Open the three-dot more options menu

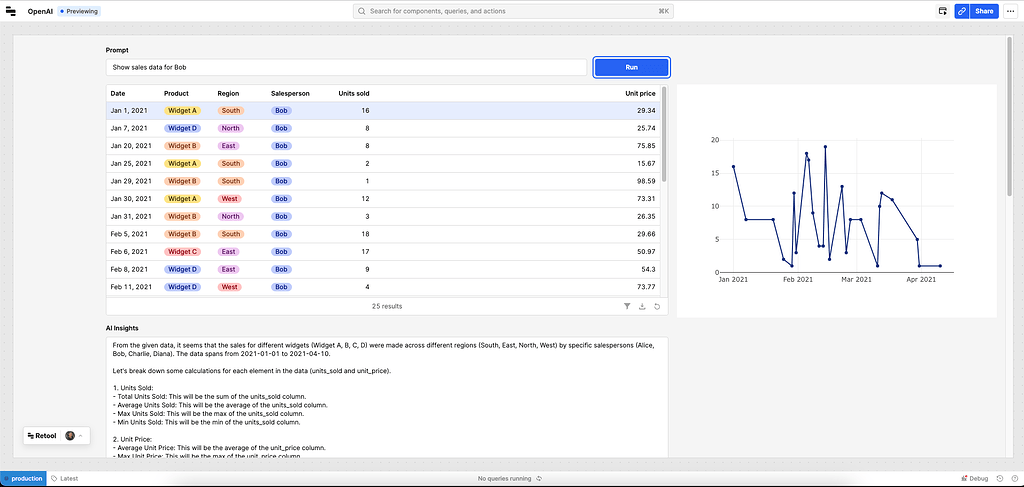click(1009, 11)
